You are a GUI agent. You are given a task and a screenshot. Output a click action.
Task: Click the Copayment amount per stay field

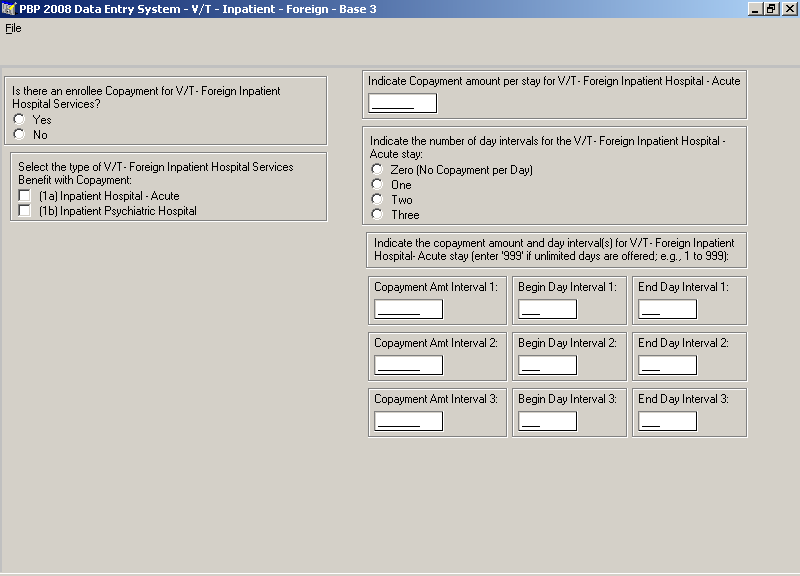point(403,103)
